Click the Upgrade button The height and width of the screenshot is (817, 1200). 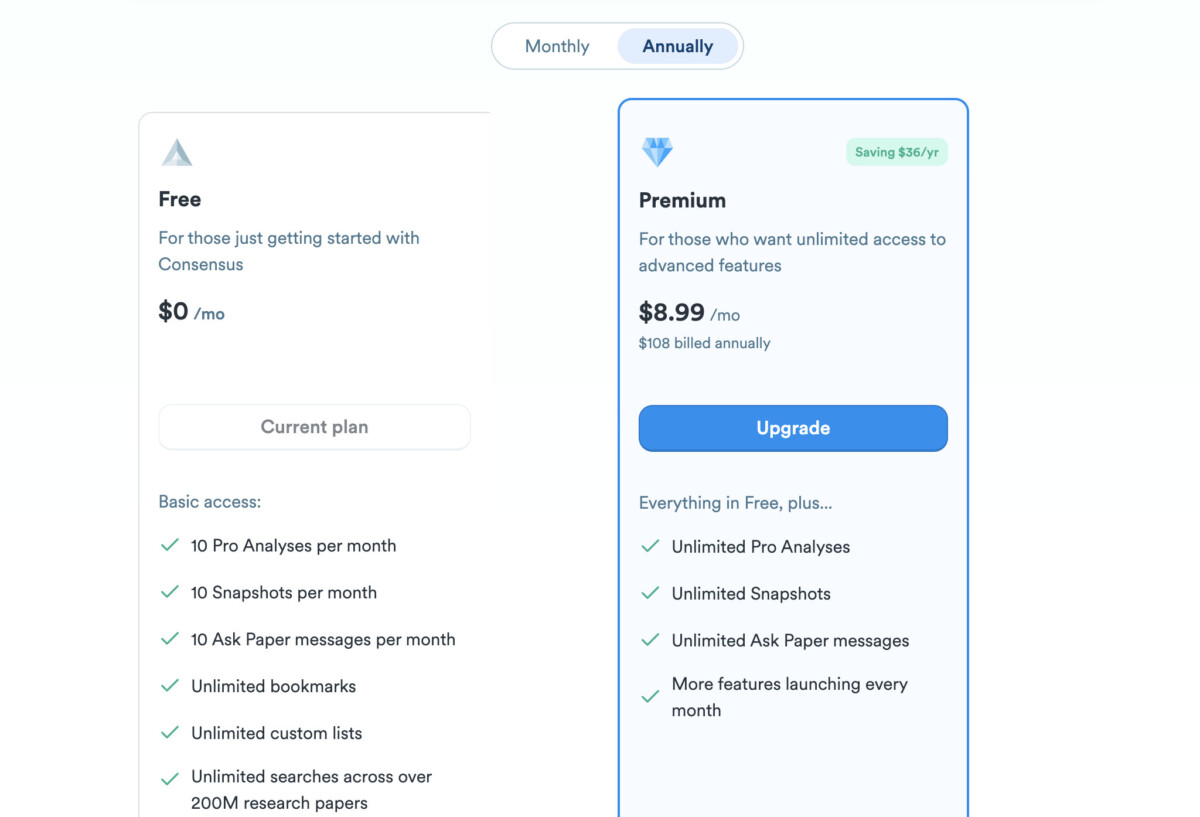click(793, 428)
